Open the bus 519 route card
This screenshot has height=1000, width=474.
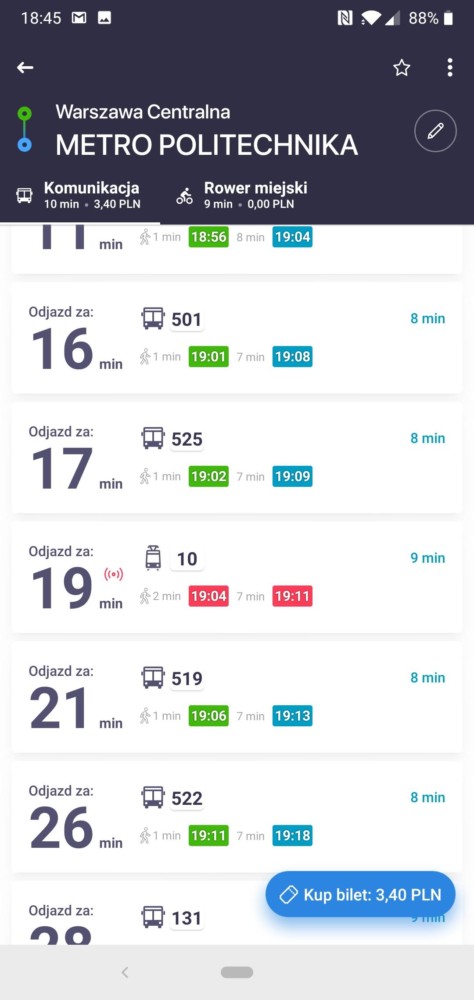point(237,697)
